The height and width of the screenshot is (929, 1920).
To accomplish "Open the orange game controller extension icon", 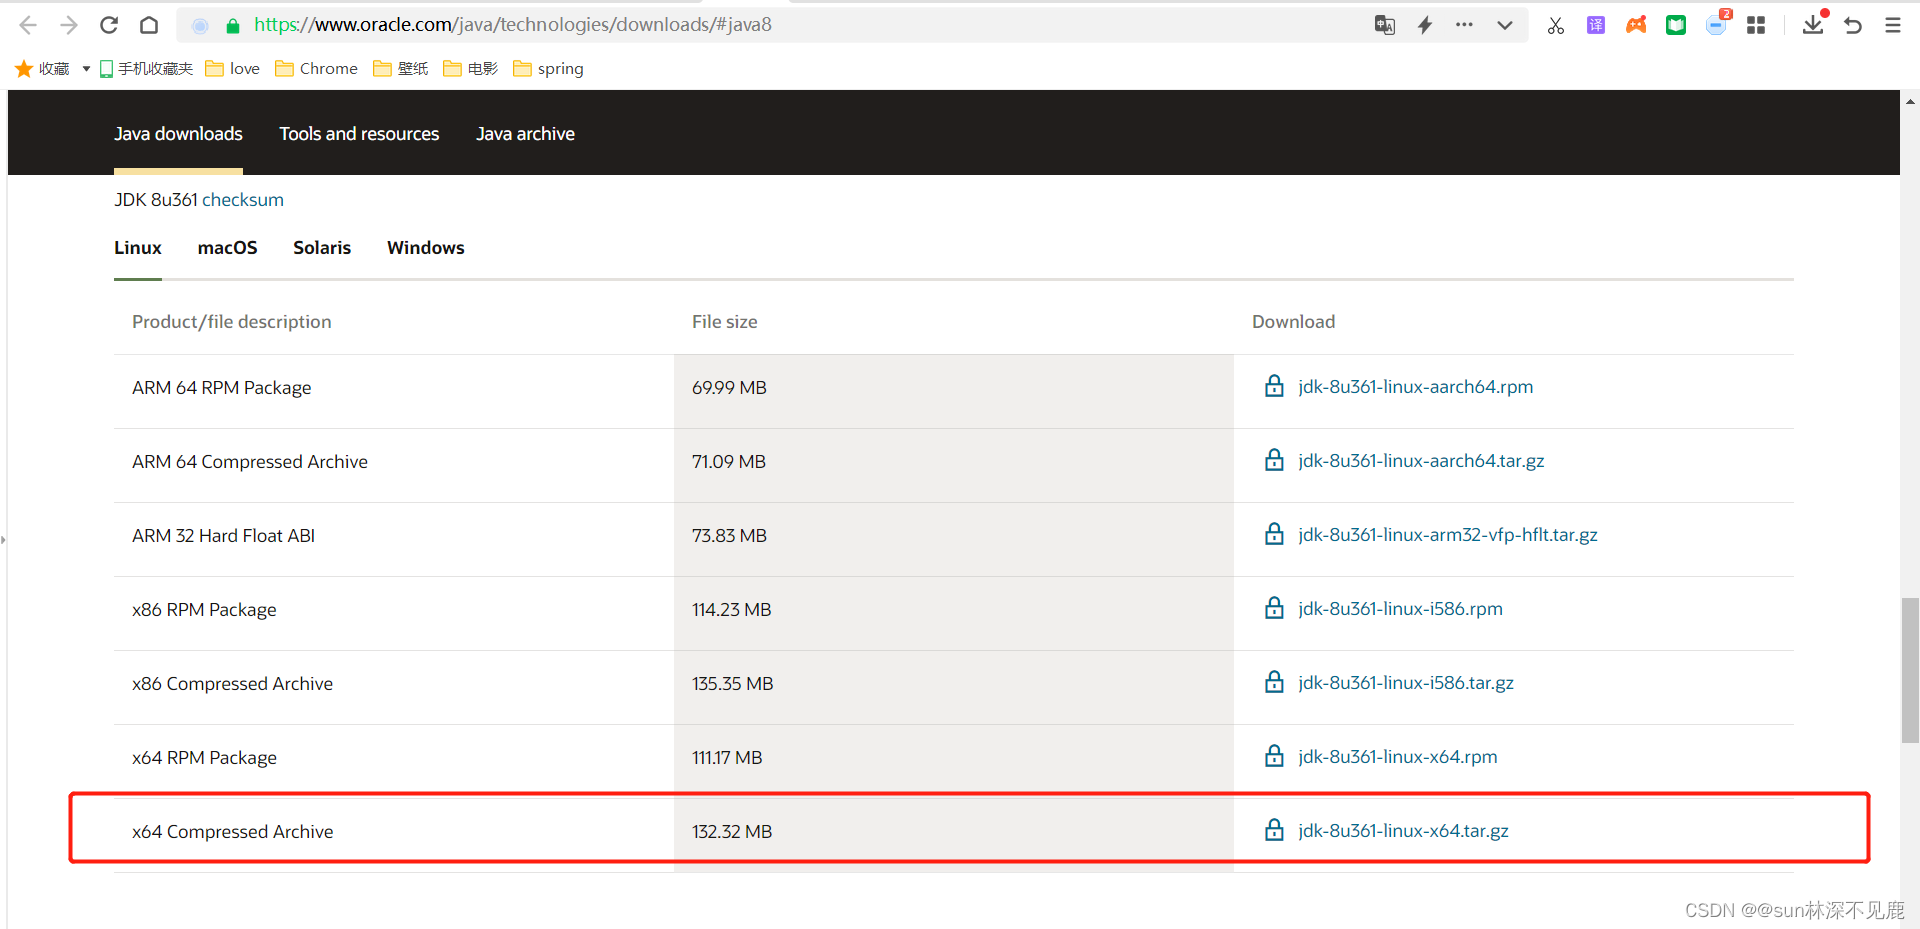I will click(x=1636, y=25).
